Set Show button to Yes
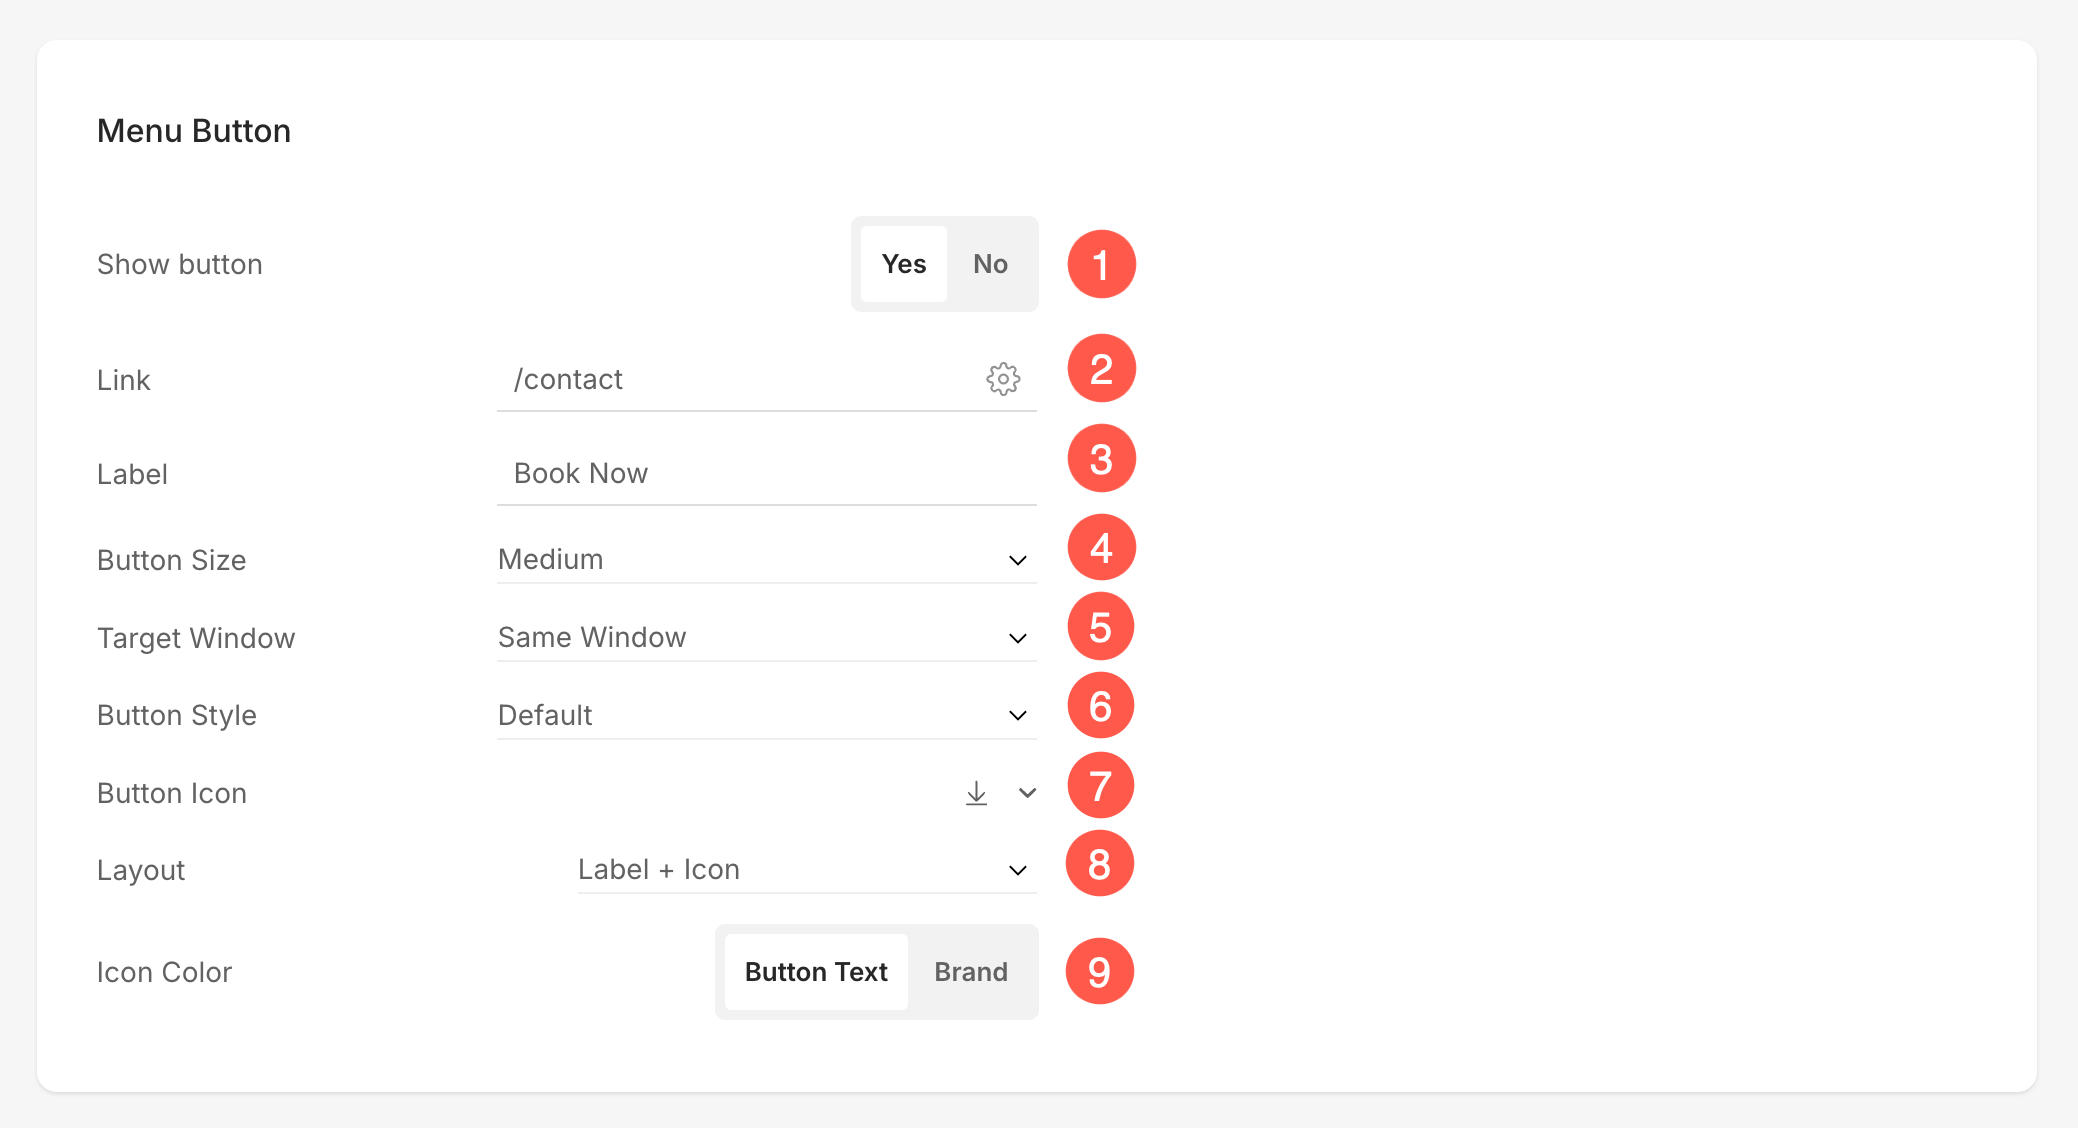2078x1128 pixels. pos(903,264)
